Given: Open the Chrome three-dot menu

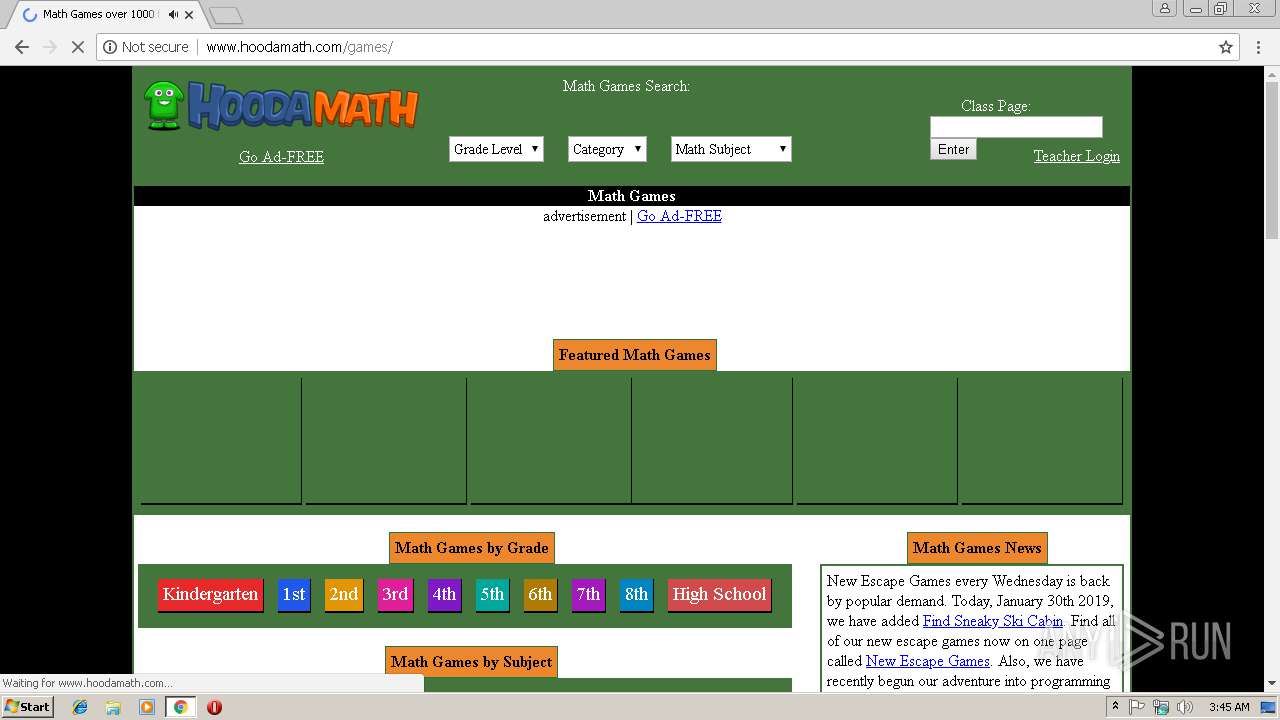Looking at the screenshot, I should [1258, 47].
